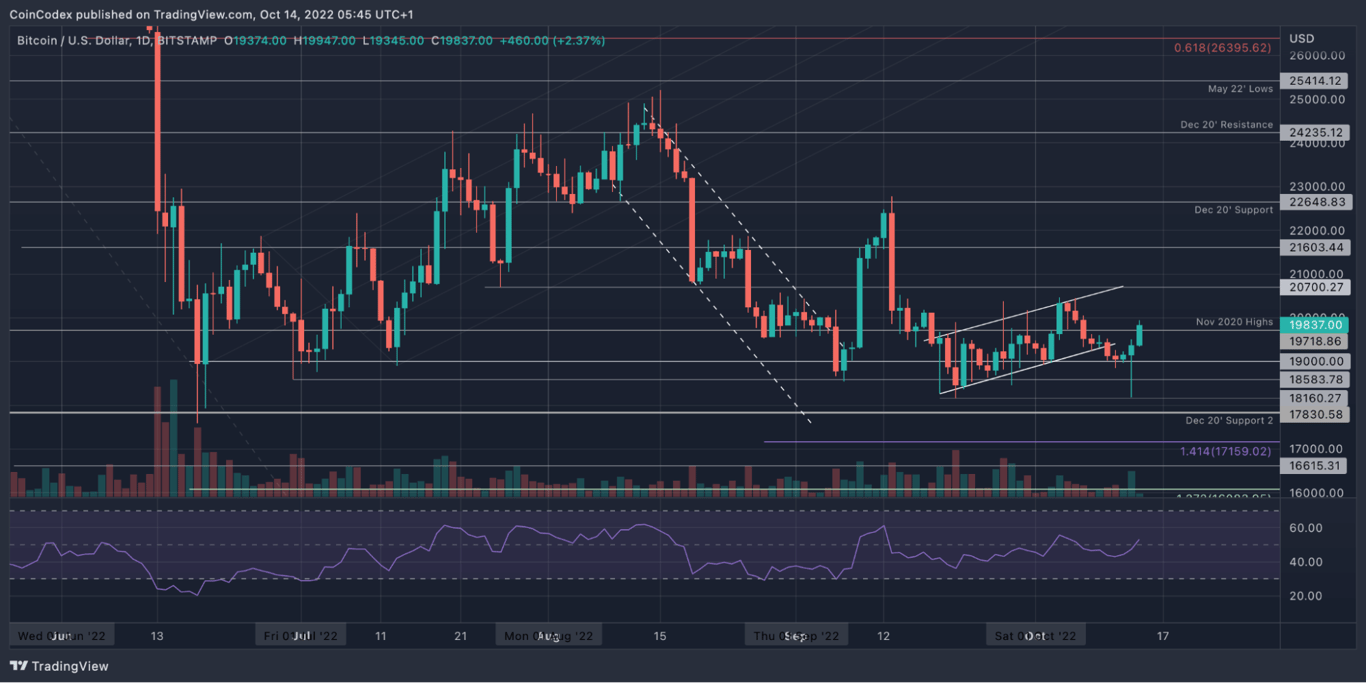Expand the Dec 20' Support level settings
Viewport: 1366px width, 683px height.
pyautogui.click(x=1233, y=209)
